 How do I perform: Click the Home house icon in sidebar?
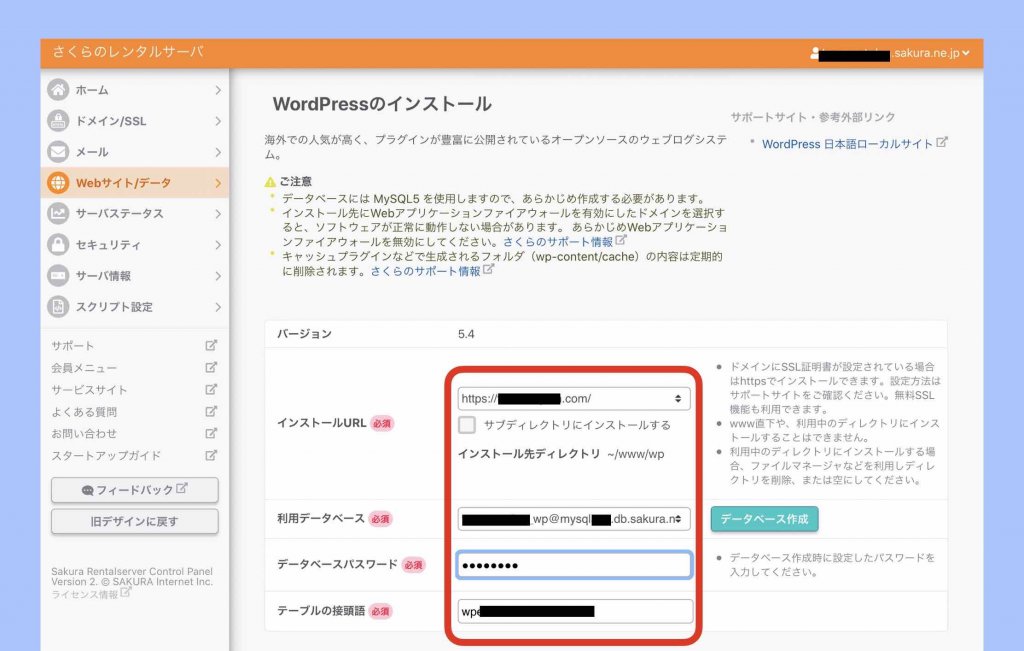(x=58, y=90)
